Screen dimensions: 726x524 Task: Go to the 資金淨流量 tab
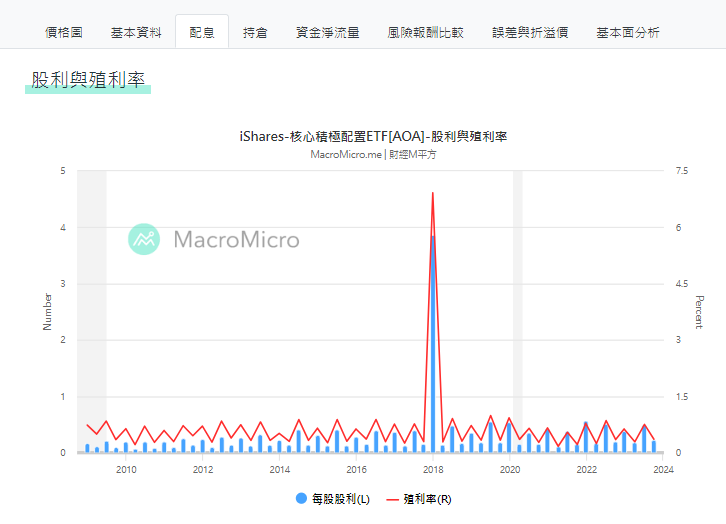[x=327, y=32]
